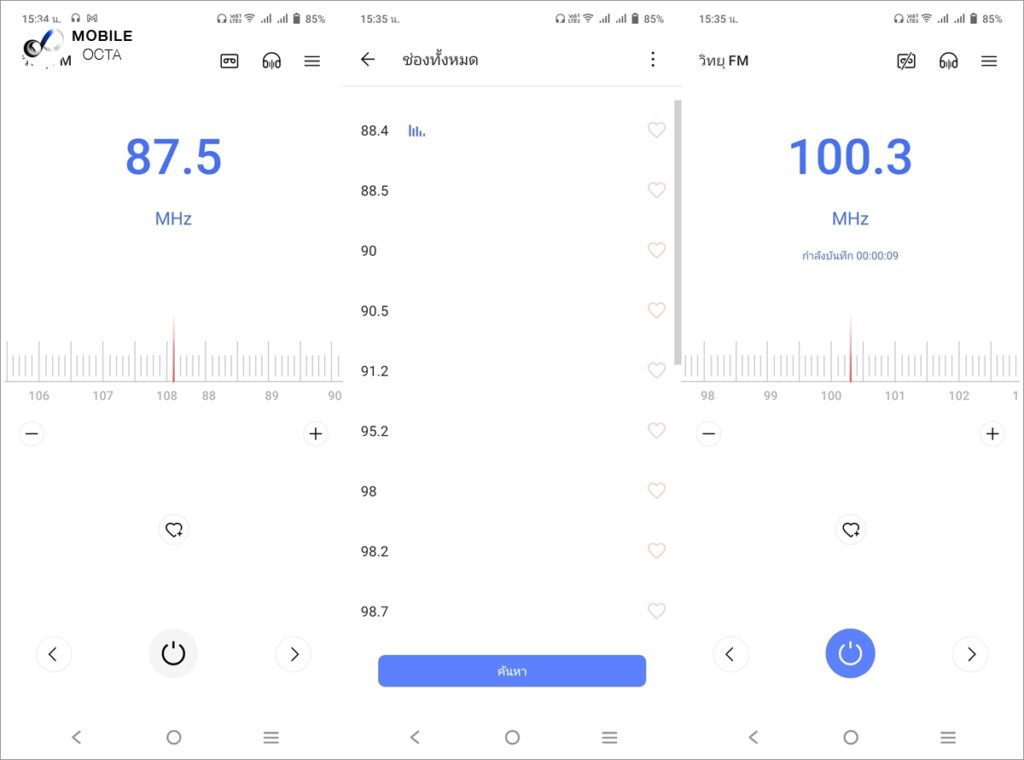Turn off radio power button at 100.3
Screen dimensions: 1024x760
coord(850,654)
